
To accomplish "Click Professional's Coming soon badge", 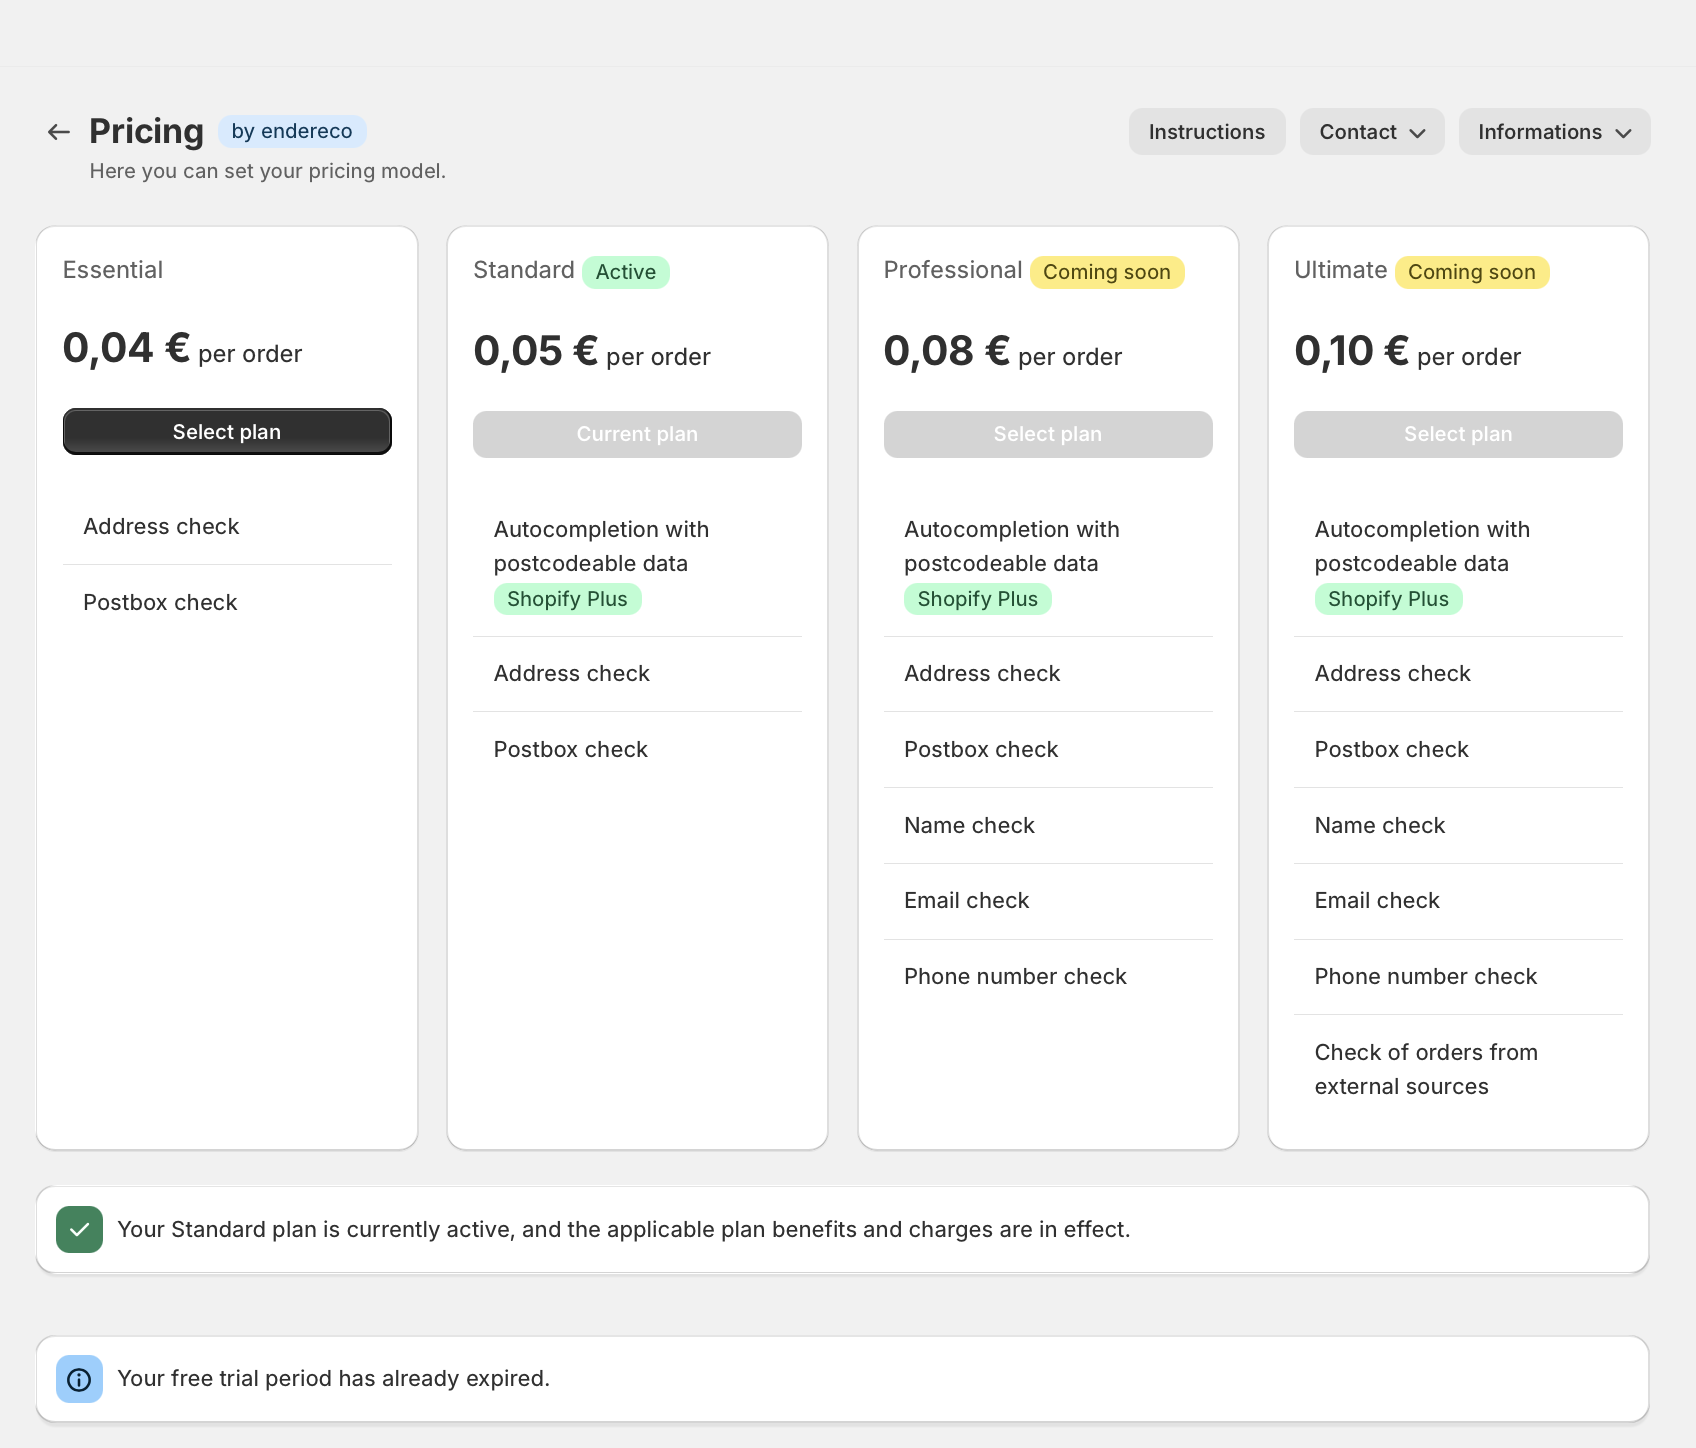I will tap(1107, 272).
